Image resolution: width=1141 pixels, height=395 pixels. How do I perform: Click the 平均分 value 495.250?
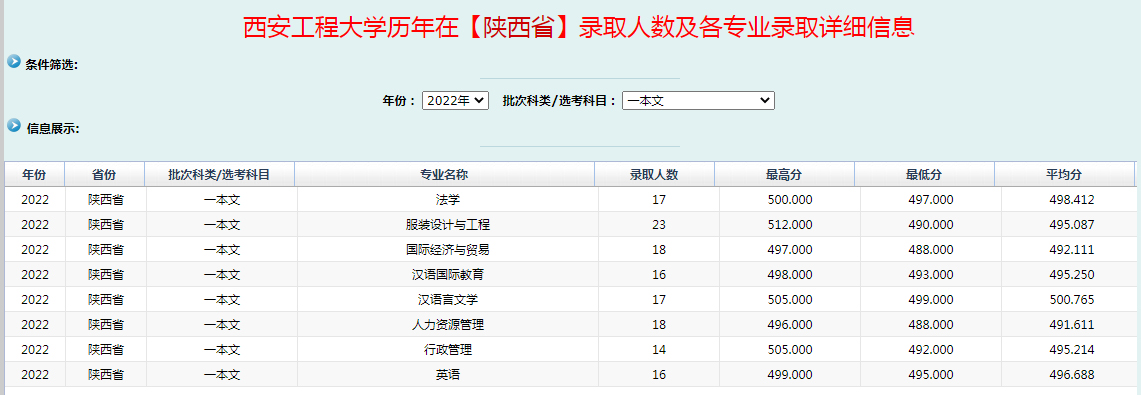pos(1072,274)
